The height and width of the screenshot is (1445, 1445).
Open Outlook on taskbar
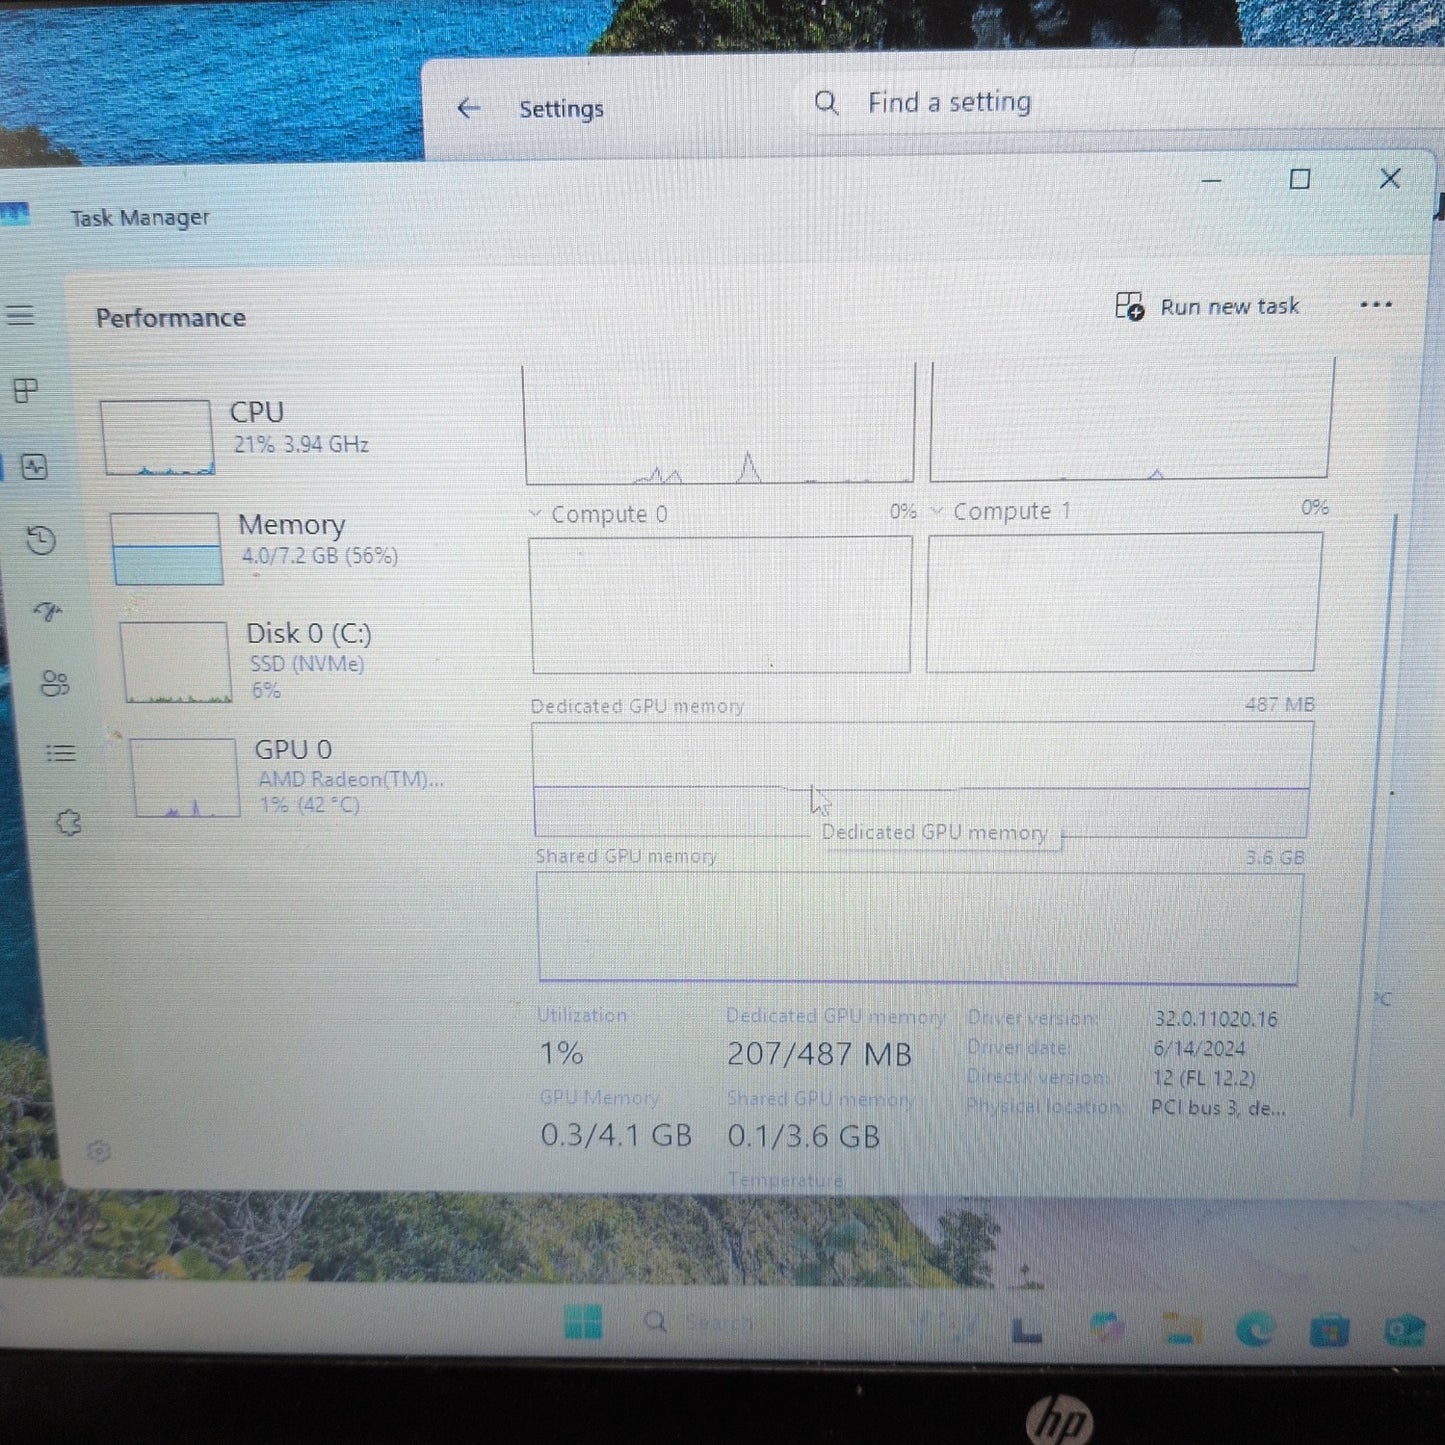point(1403,1331)
